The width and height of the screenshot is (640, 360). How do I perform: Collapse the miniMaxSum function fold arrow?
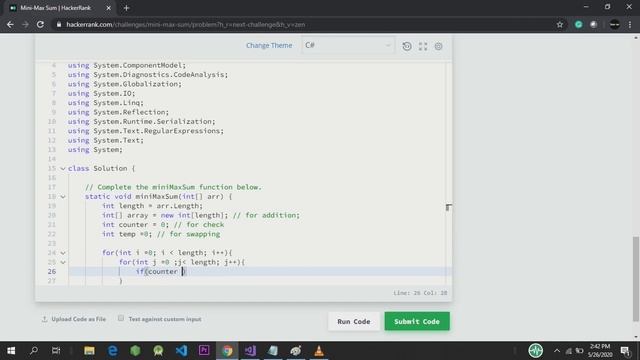click(63, 197)
